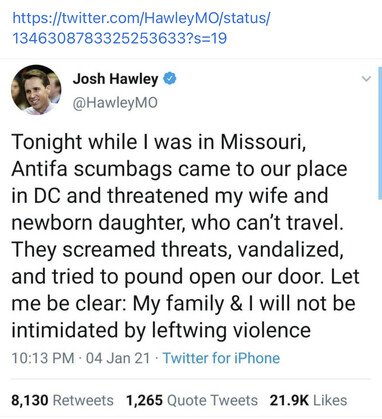The width and height of the screenshot is (382, 419).
Task: Open the @HawleyMO handle
Action: [115, 103]
